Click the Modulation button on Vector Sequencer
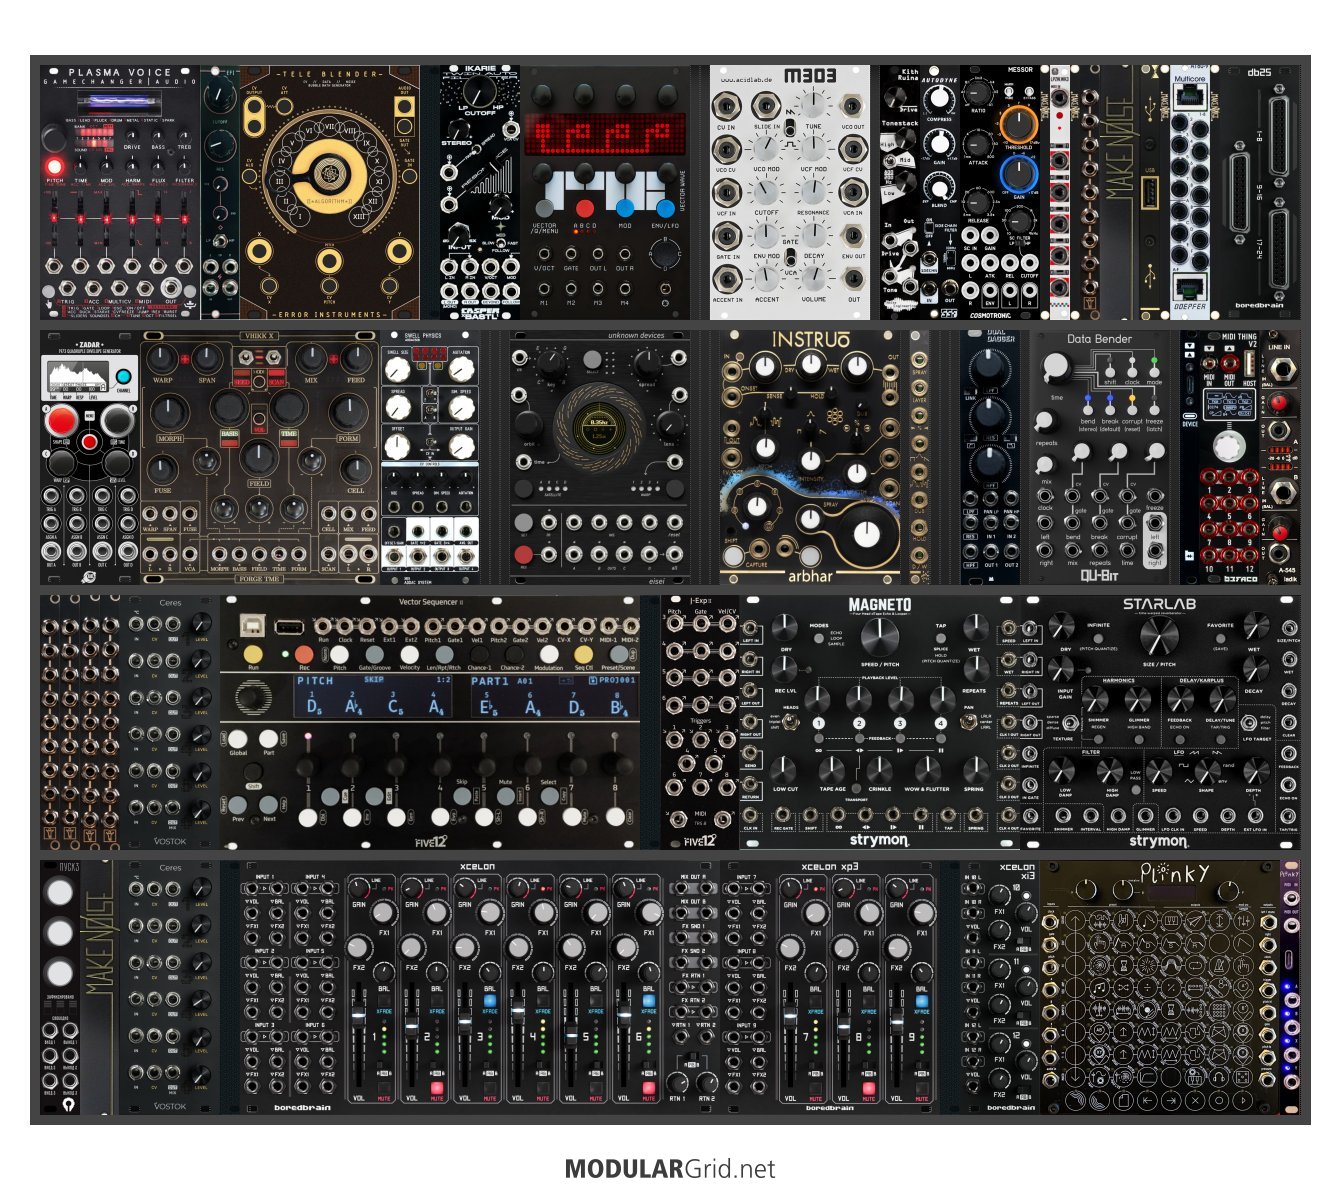Screen dimensions: 1341x1190 (548, 655)
